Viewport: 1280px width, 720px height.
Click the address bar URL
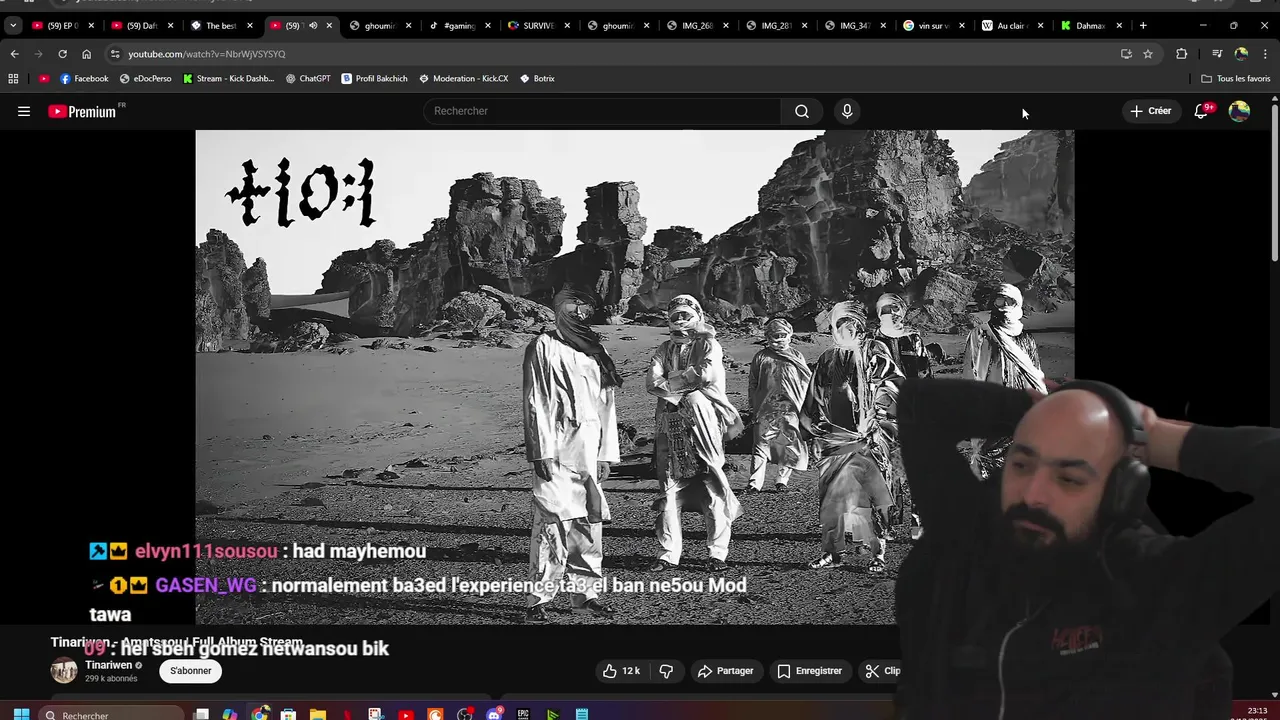[x=206, y=54]
